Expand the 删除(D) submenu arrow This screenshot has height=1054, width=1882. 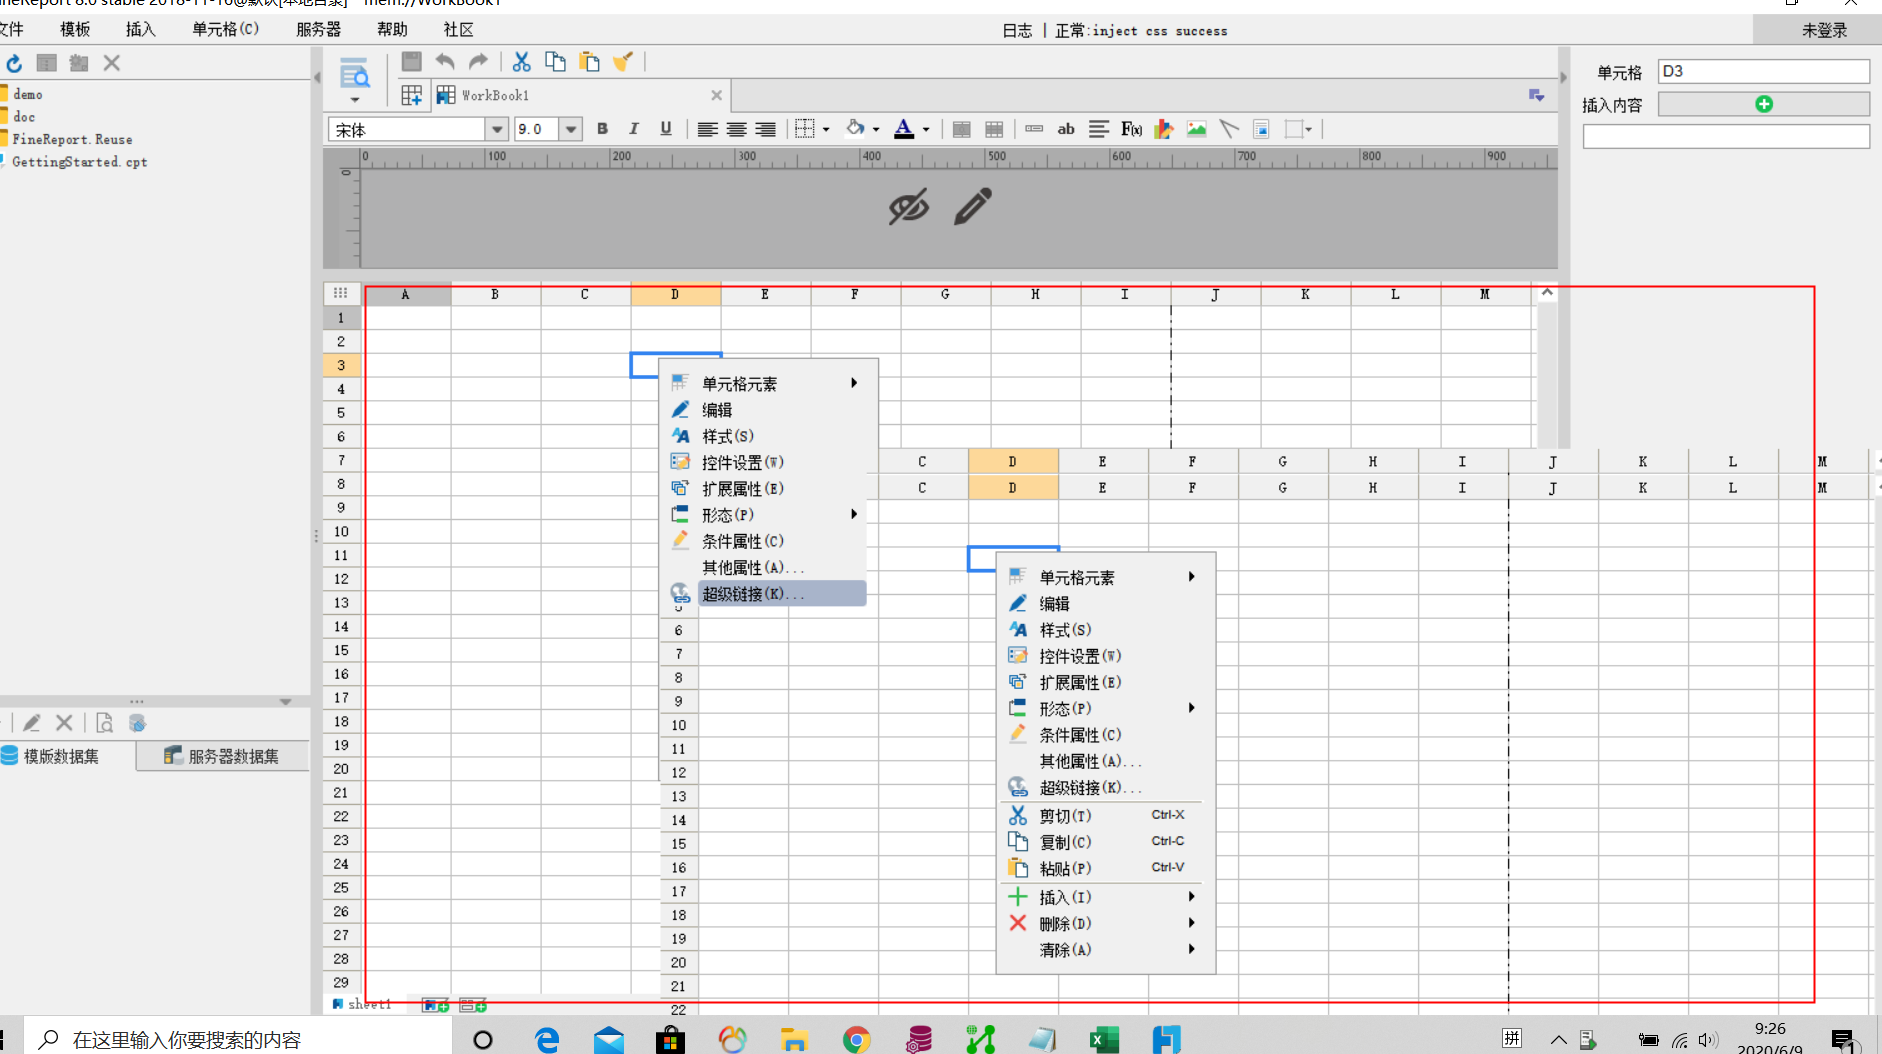click(1191, 922)
